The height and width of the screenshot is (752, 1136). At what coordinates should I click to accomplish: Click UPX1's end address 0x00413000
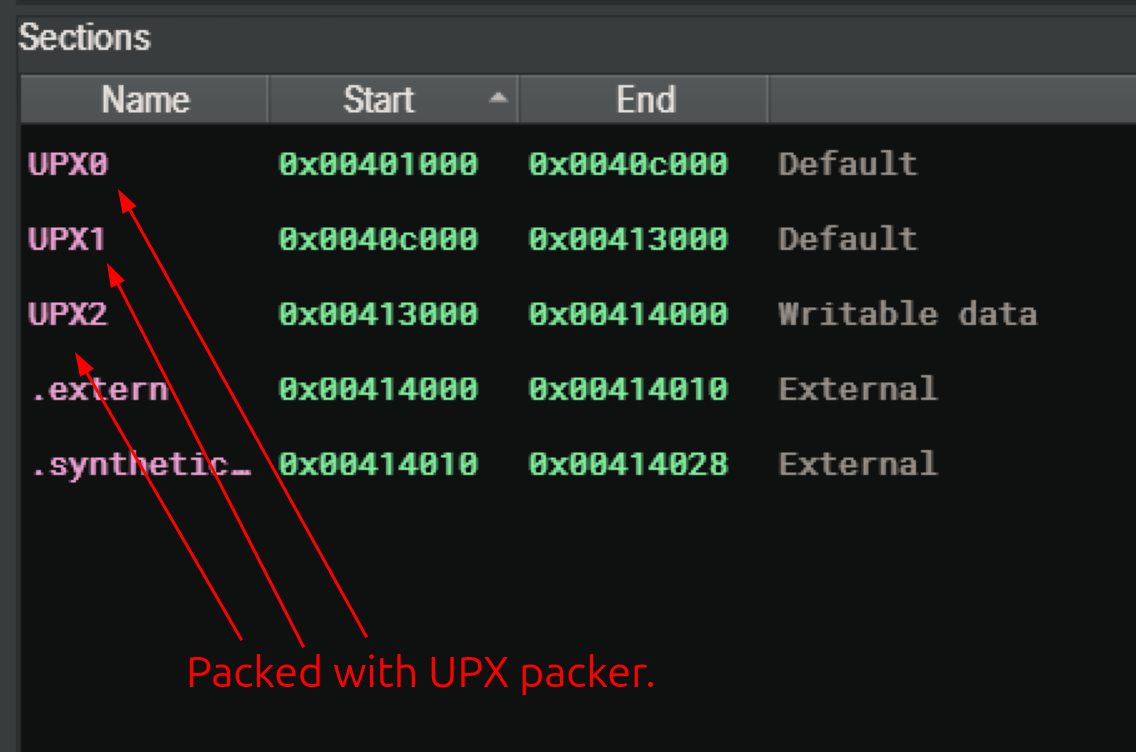[x=628, y=239]
